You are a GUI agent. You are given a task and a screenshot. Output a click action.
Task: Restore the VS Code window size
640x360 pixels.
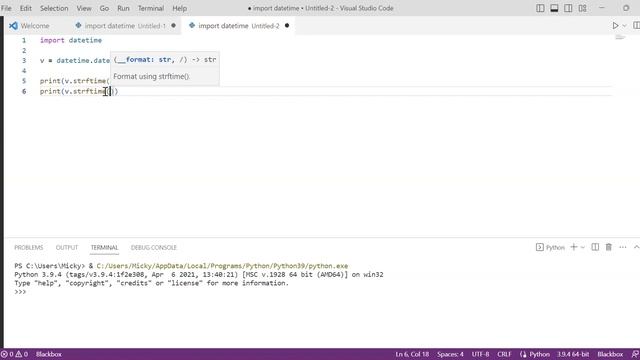(626, 8)
